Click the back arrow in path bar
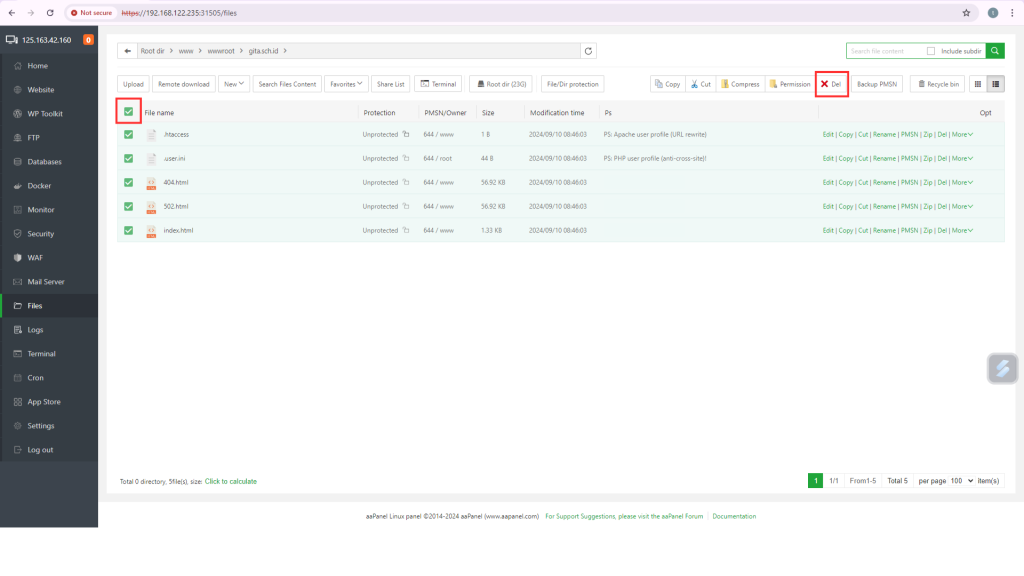 coord(127,51)
